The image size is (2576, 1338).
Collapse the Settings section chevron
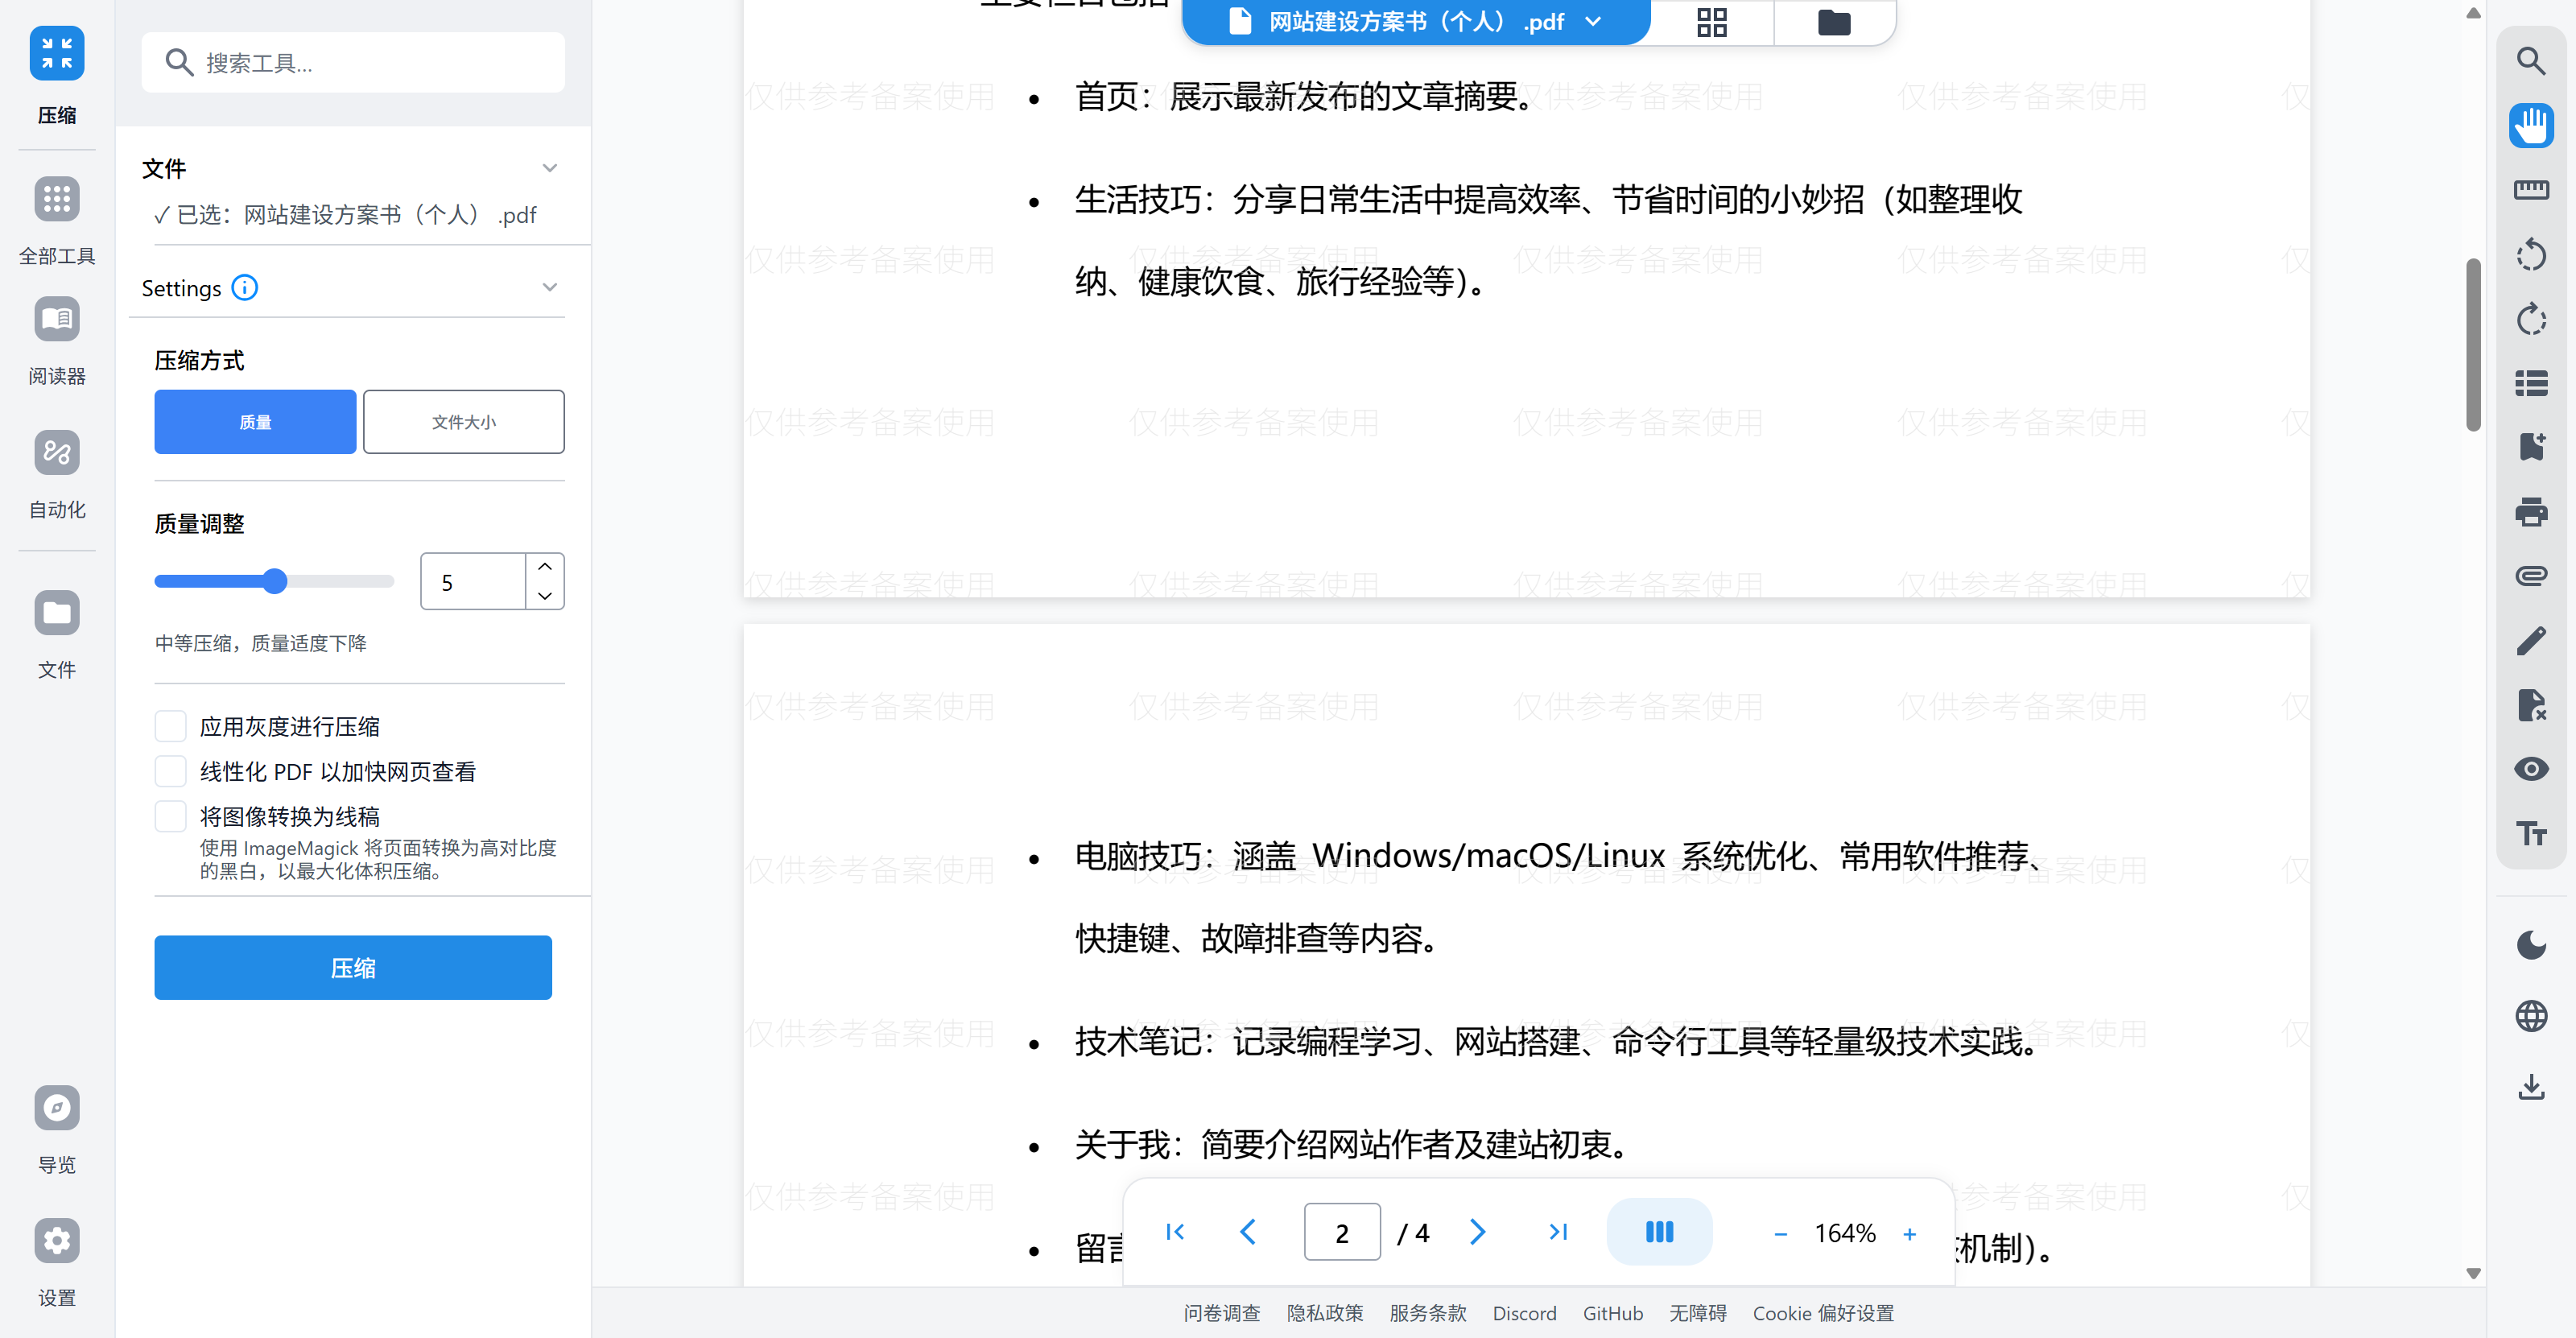click(x=549, y=288)
